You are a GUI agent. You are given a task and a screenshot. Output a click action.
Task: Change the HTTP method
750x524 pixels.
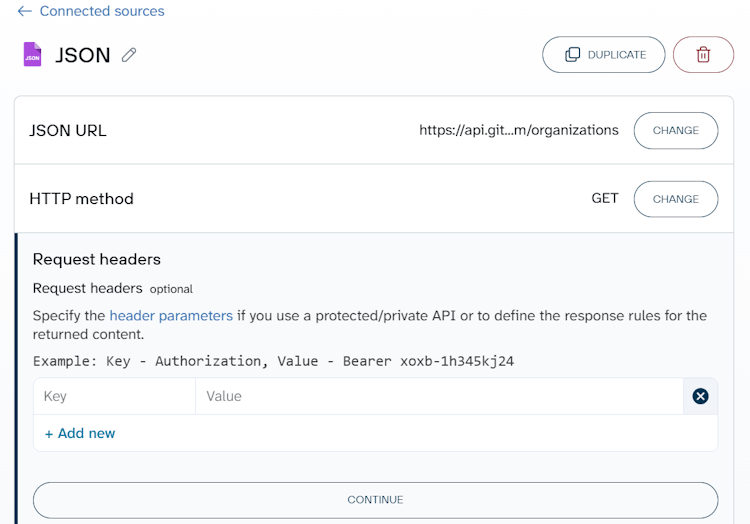675,199
